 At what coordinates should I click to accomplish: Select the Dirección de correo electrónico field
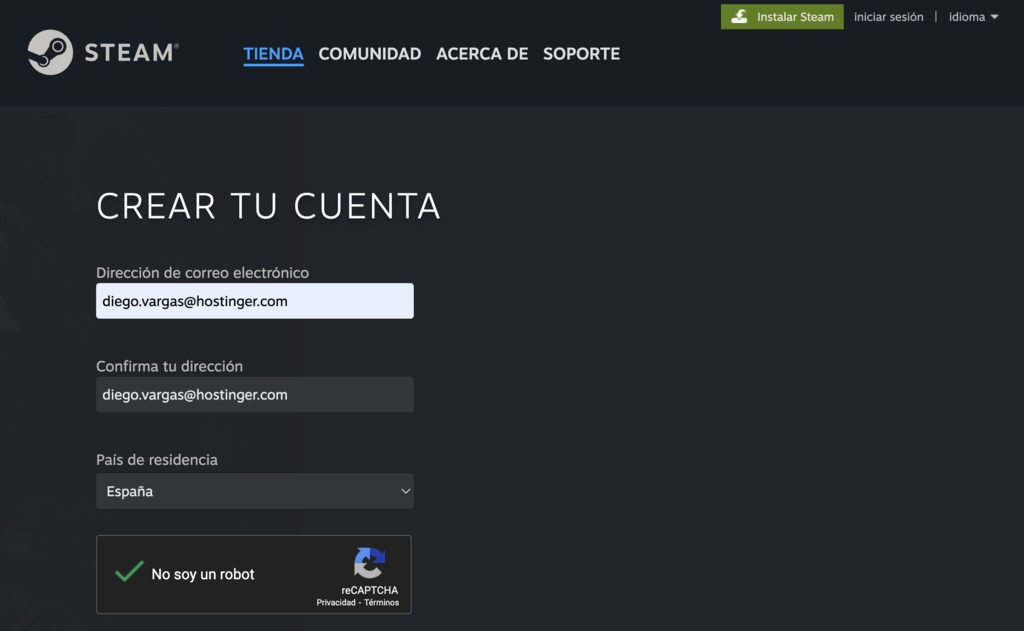(254, 300)
